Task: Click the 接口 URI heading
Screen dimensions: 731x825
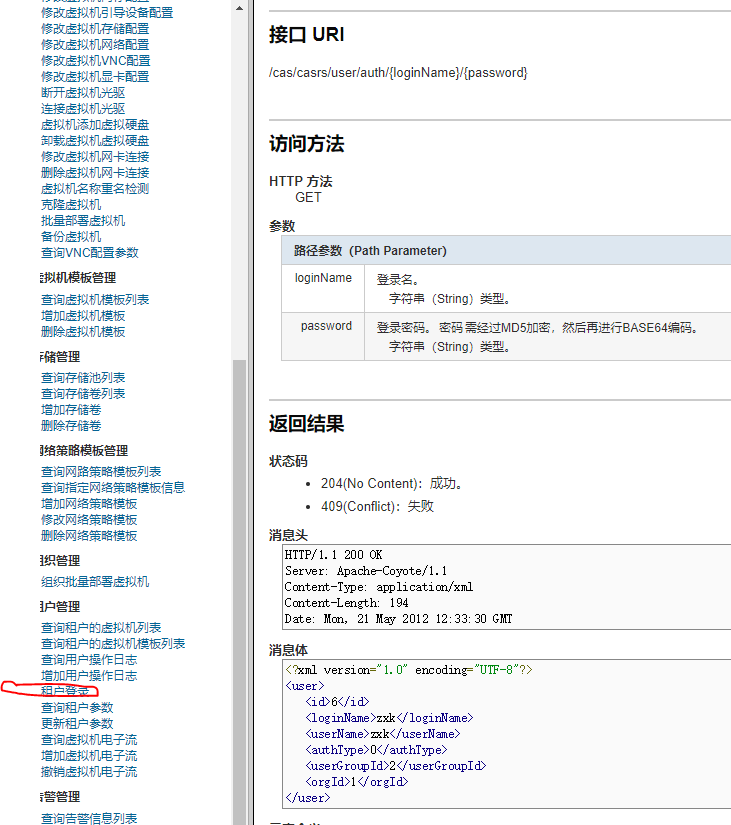Action: [306, 35]
